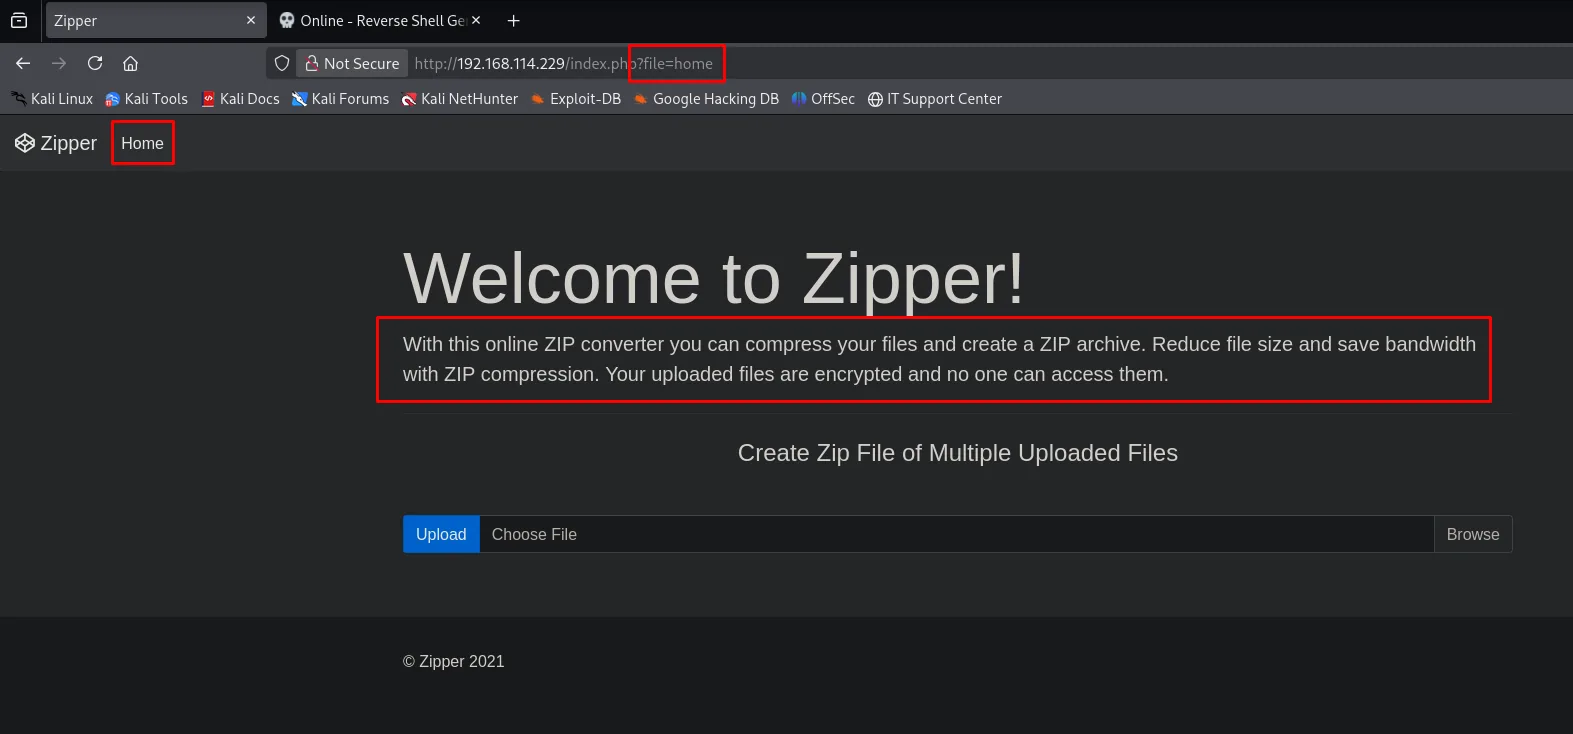Close the Zipper tab
1573x734 pixels.
pos(251,20)
